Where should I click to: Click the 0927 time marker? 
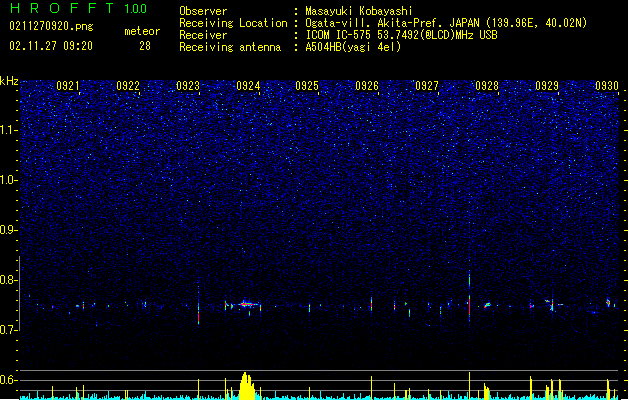coord(427,86)
